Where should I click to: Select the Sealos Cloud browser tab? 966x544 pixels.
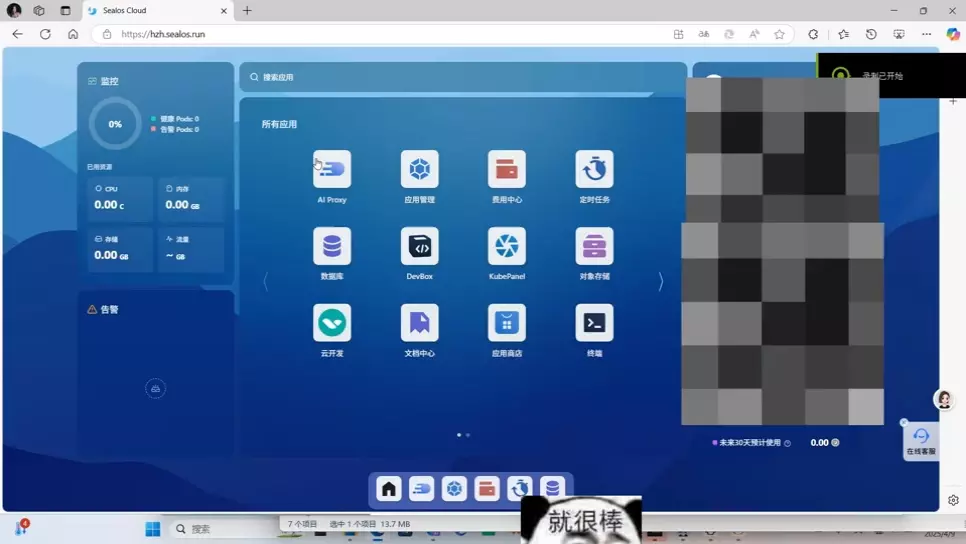[x=157, y=10]
